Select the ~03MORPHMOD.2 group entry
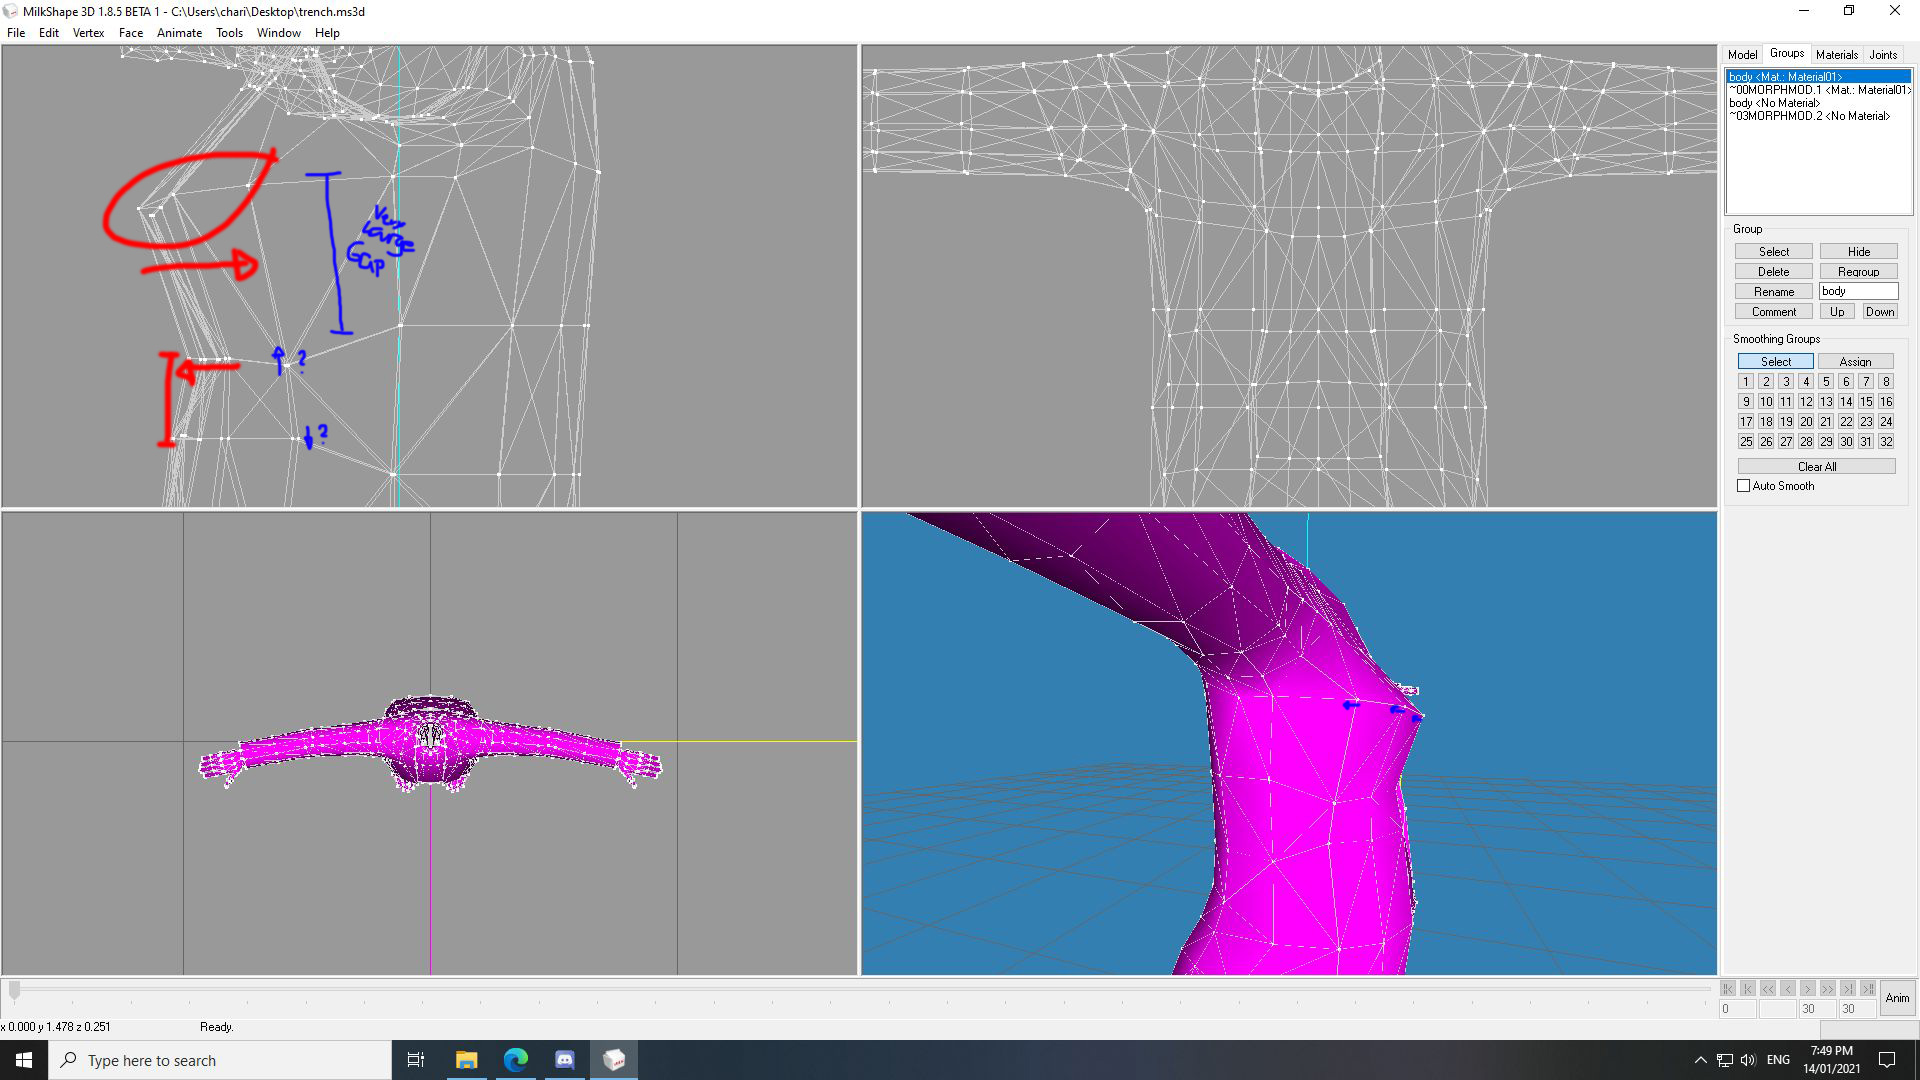This screenshot has width=1920, height=1080. click(1819, 116)
